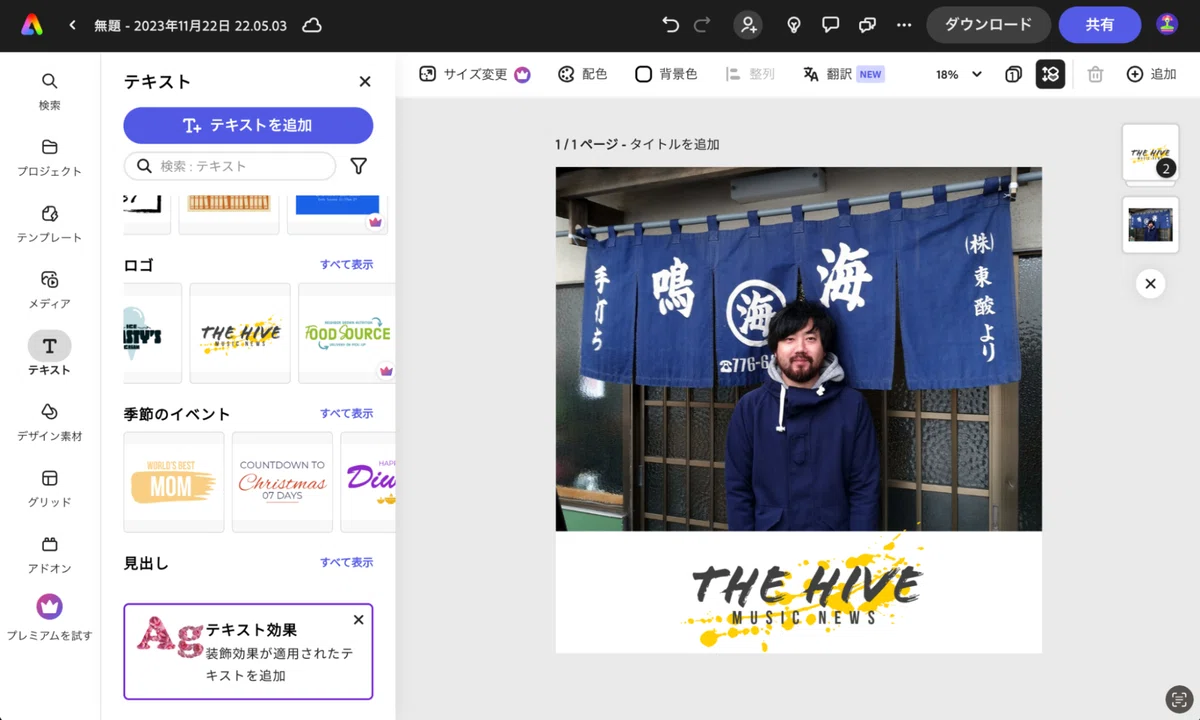The image size is (1200, 720).
Task: Open 翻訳 translate tool
Action: click(x=843, y=74)
